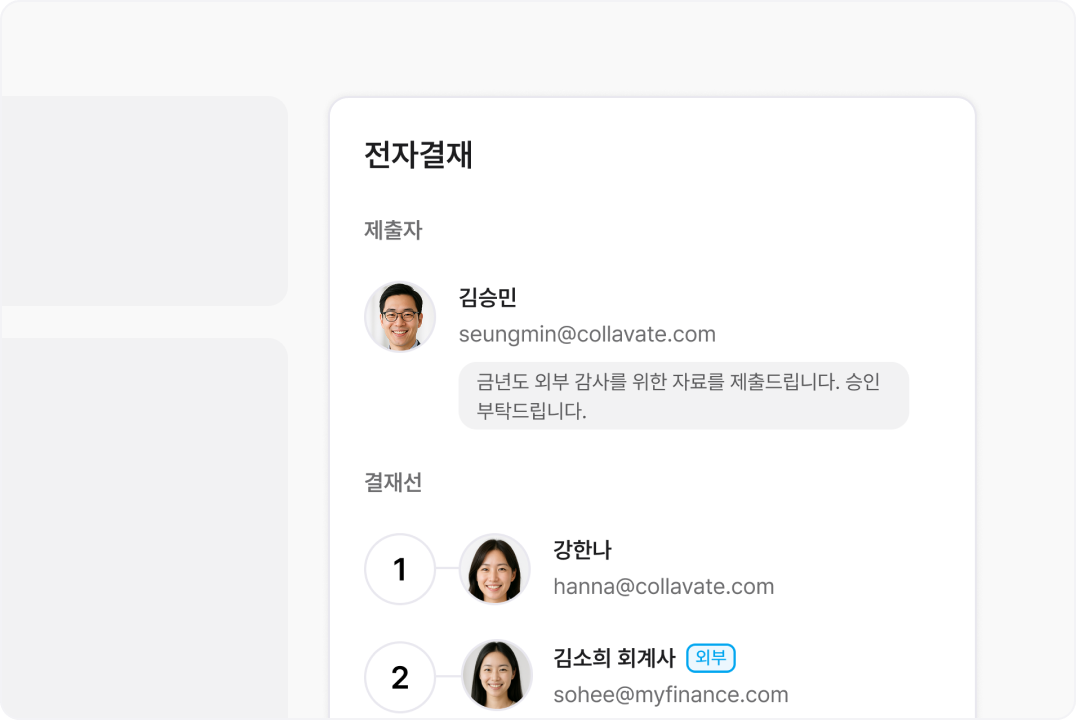Click 강한나's profile avatar
The image size is (1076, 721).
pos(495,569)
